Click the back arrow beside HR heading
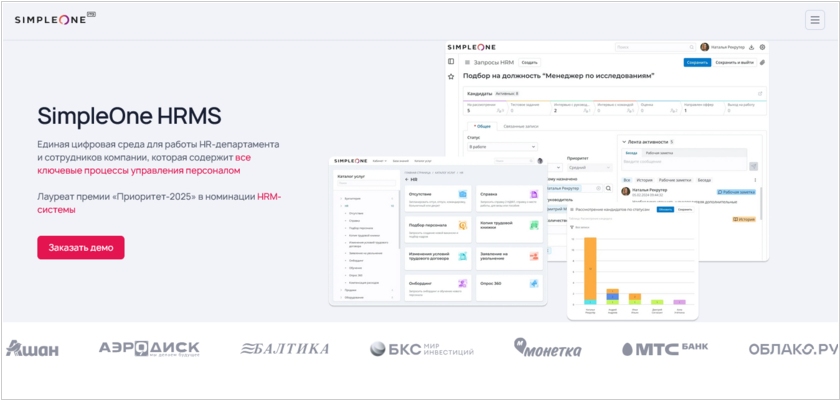The height and width of the screenshot is (400, 840). pyautogui.click(x=407, y=179)
